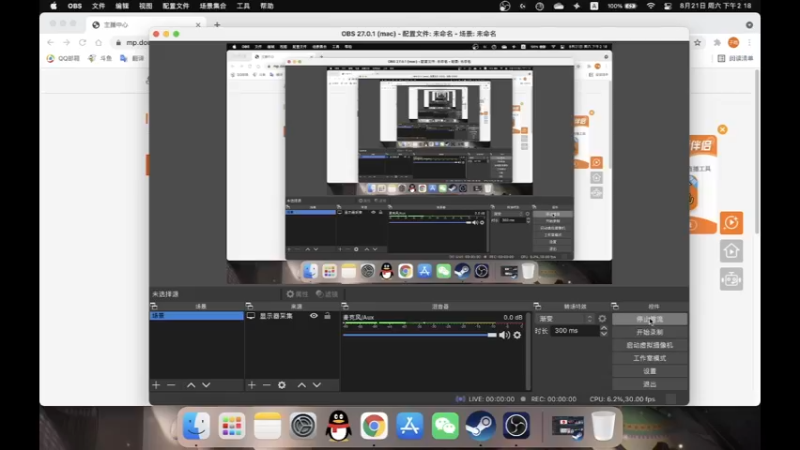
Task: Open 斗鱼 bookmark in Chrome
Action: point(100,58)
